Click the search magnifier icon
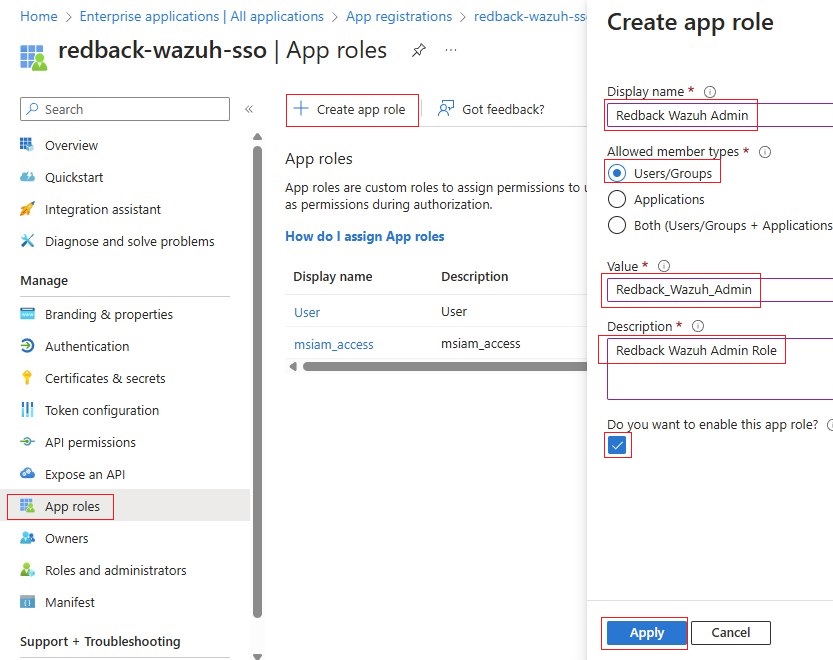This screenshot has height=660, width=833. pyautogui.click(x=32, y=109)
